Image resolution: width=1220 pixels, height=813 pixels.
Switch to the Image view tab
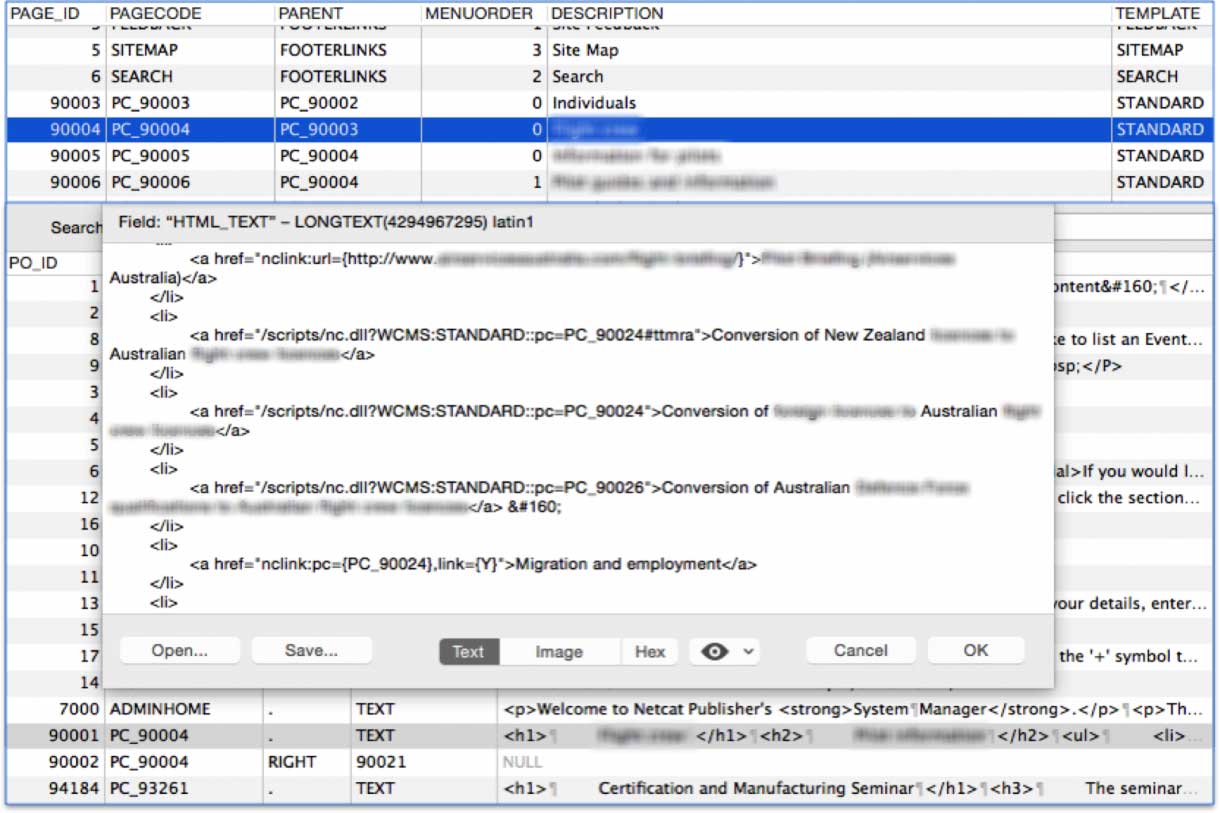(558, 651)
